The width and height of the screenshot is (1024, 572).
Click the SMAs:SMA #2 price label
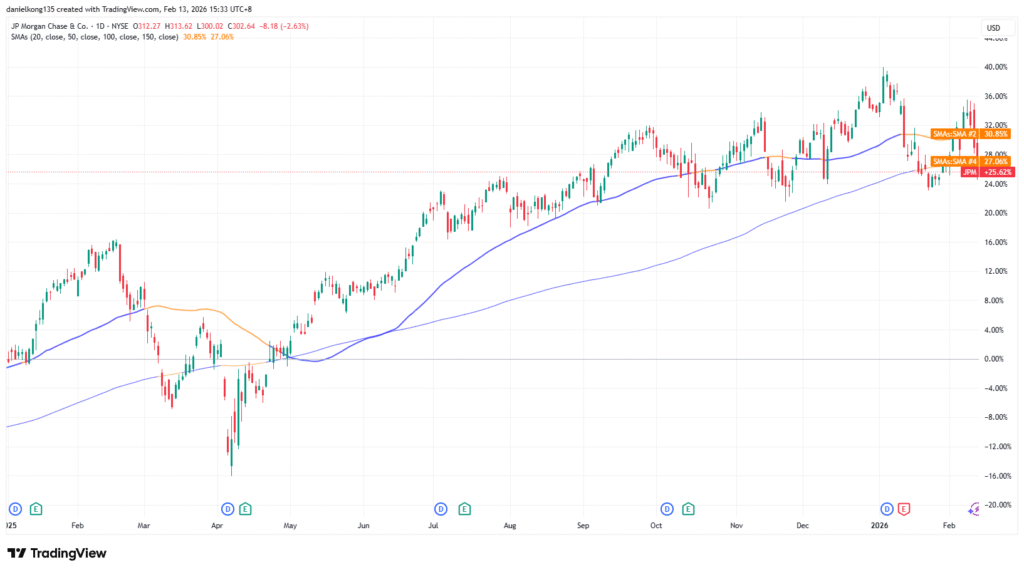tap(954, 133)
